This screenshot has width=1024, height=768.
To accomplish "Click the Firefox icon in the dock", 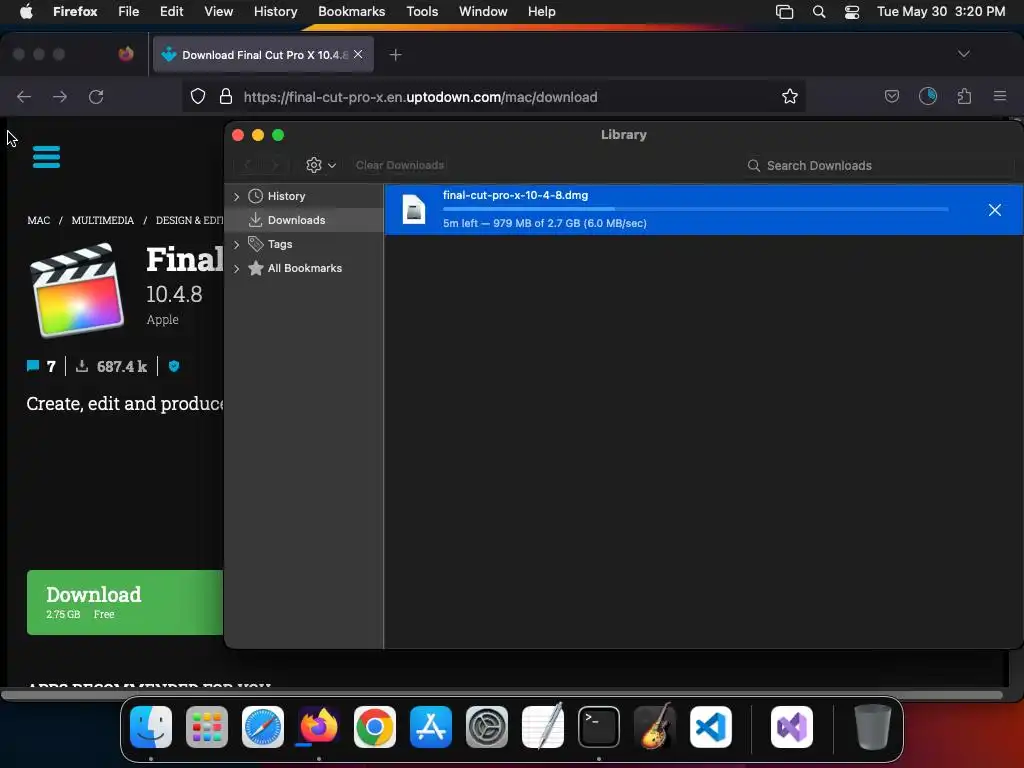I will 319,727.
